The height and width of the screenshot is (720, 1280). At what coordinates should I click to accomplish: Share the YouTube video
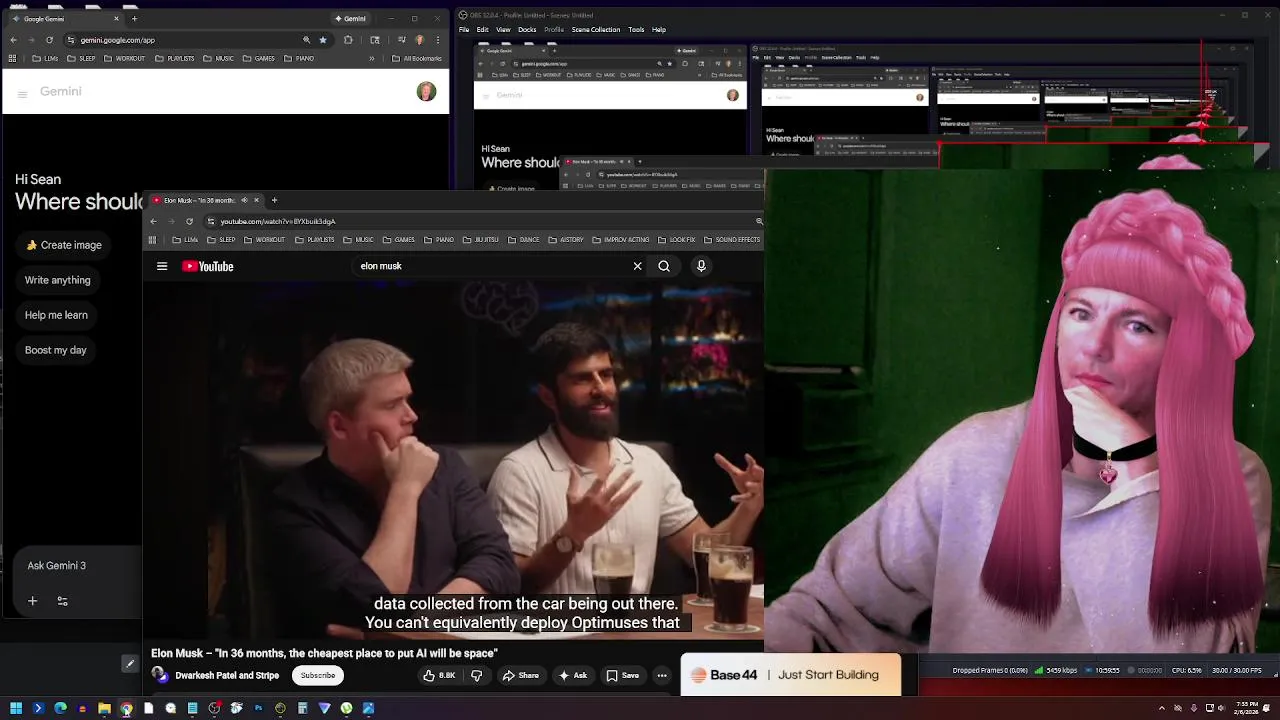pos(521,675)
